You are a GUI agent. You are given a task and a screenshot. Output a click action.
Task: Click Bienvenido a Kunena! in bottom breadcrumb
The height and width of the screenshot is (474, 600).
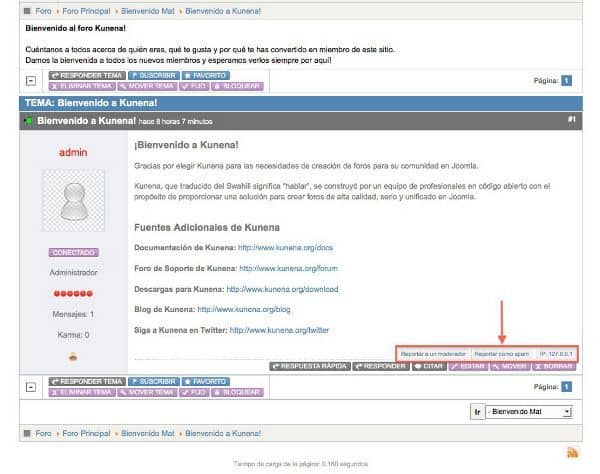[x=223, y=433]
